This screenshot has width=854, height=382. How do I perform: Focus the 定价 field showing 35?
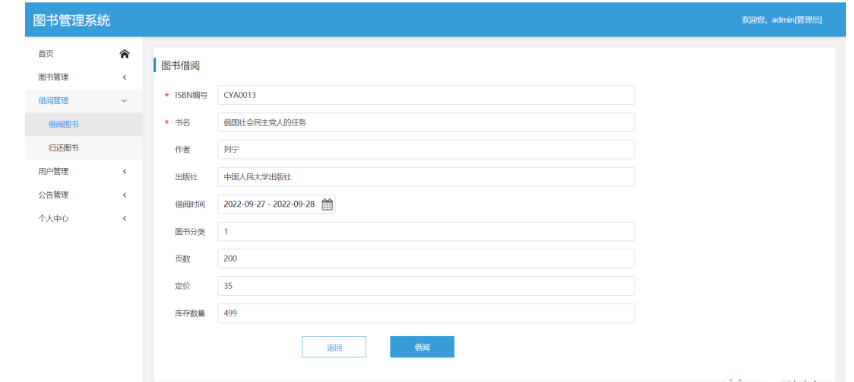click(426, 286)
